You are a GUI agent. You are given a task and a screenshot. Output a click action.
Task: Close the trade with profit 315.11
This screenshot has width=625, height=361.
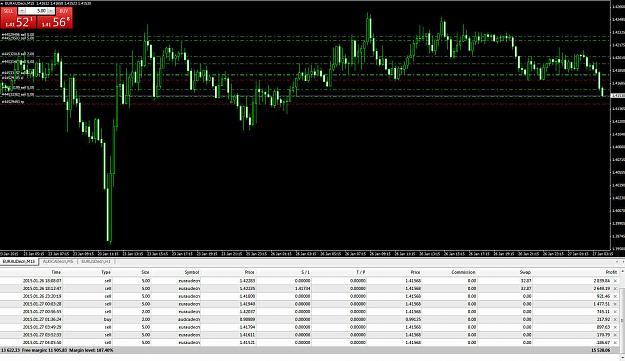pyautogui.click(x=615, y=312)
